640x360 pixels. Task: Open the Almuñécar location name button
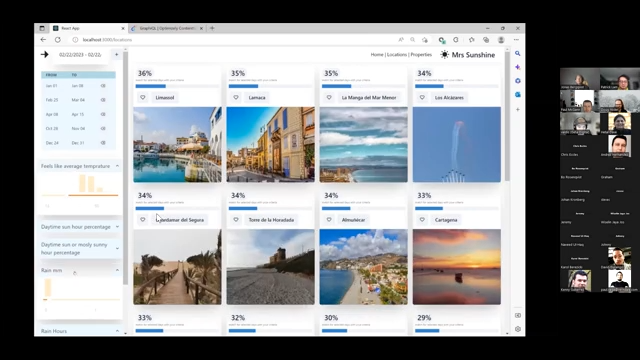tap(353, 220)
